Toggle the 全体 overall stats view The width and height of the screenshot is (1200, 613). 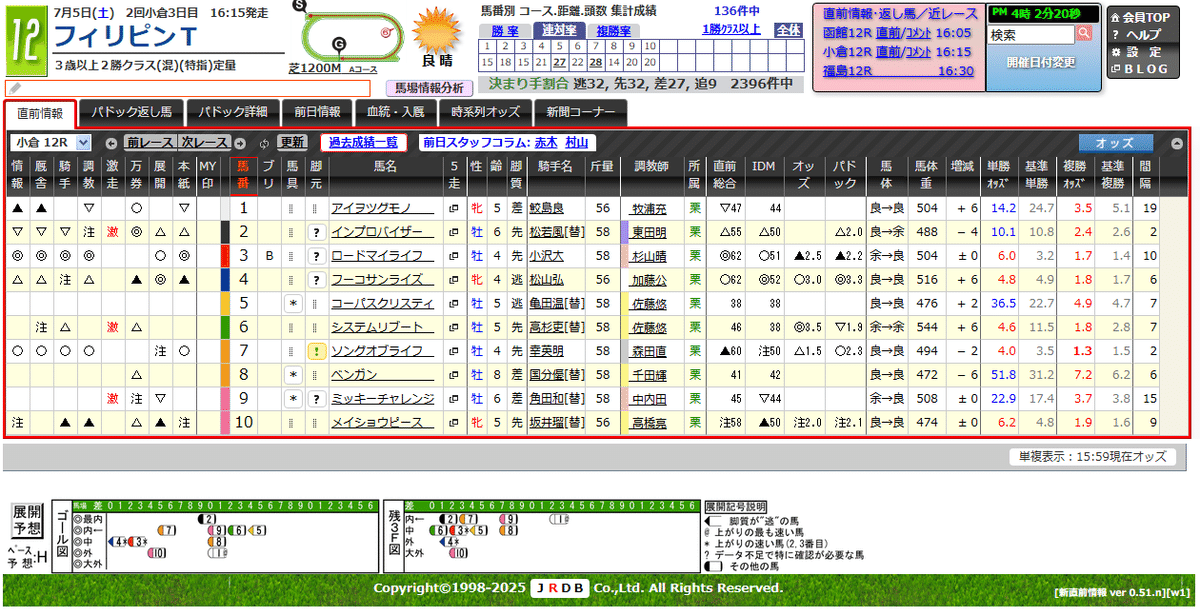(x=786, y=31)
